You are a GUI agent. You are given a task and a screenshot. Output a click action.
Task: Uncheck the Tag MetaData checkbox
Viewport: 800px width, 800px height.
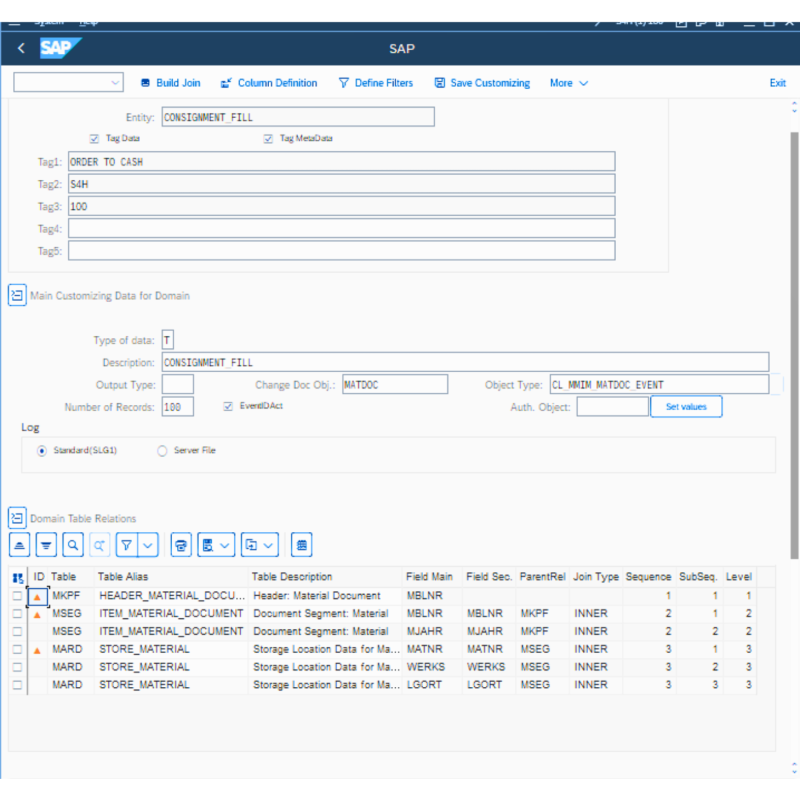coord(268,139)
